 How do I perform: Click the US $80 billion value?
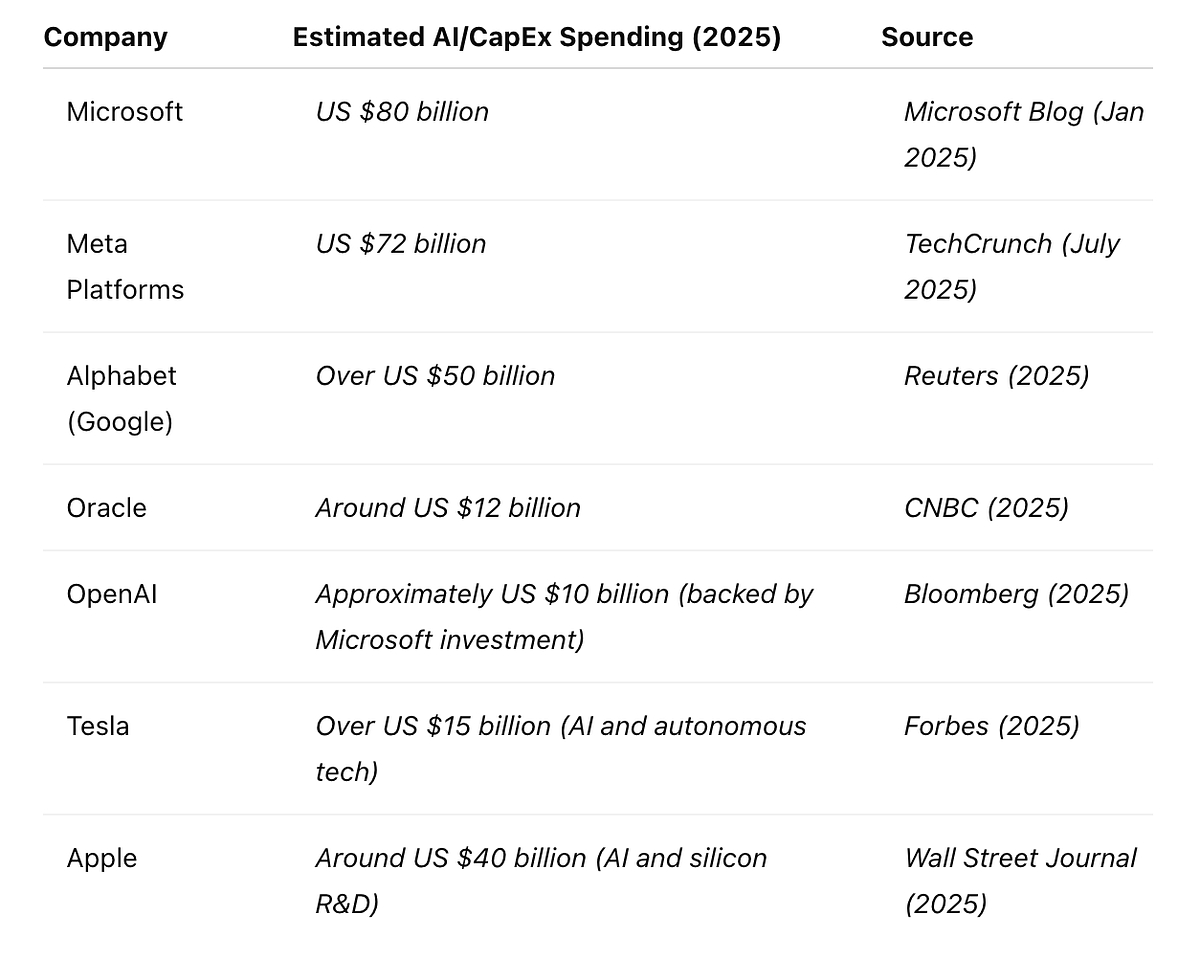(x=402, y=112)
